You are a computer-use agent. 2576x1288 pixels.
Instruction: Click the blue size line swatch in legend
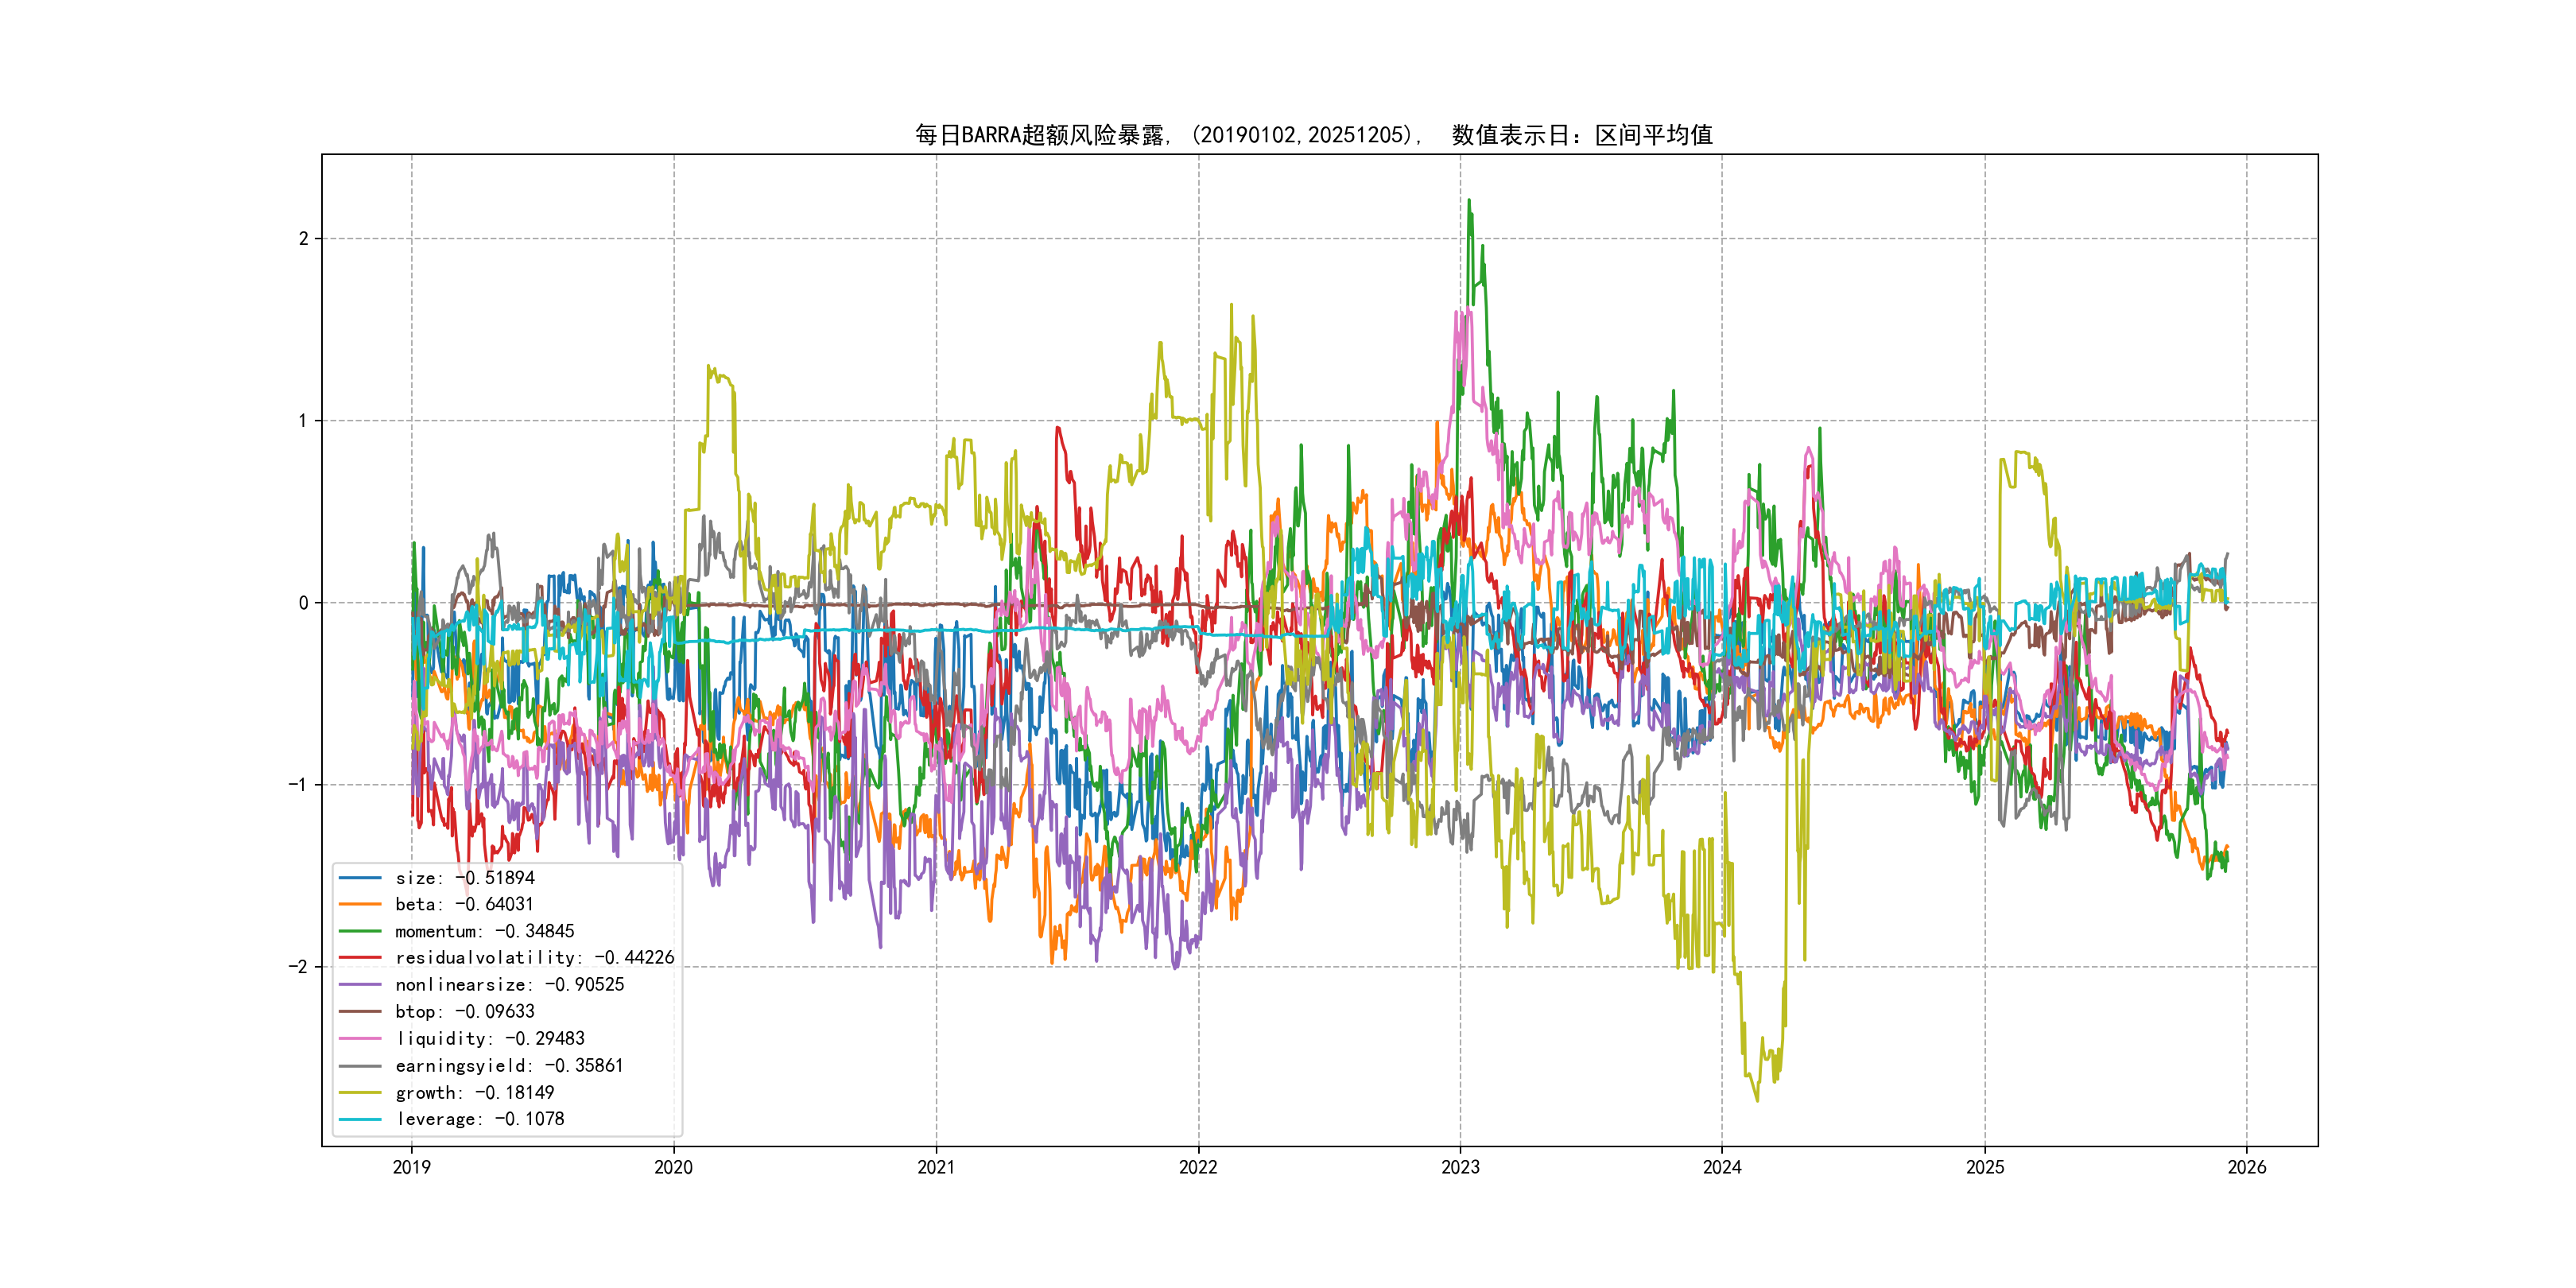[360, 878]
